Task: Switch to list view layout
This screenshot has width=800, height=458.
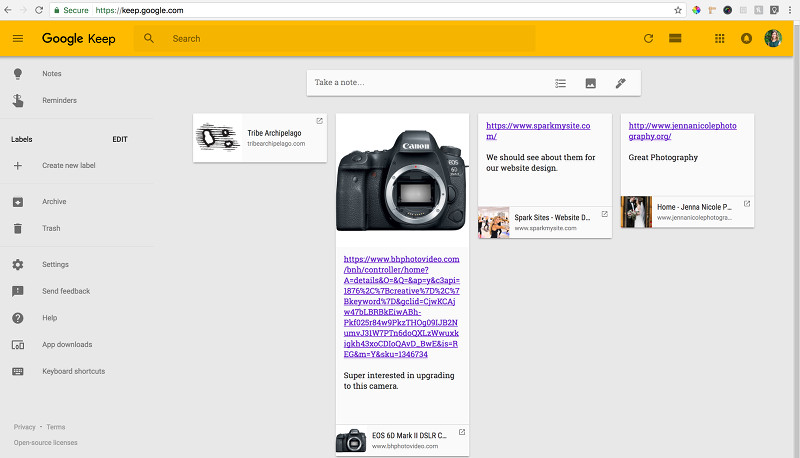Action: click(x=675, y=38)
